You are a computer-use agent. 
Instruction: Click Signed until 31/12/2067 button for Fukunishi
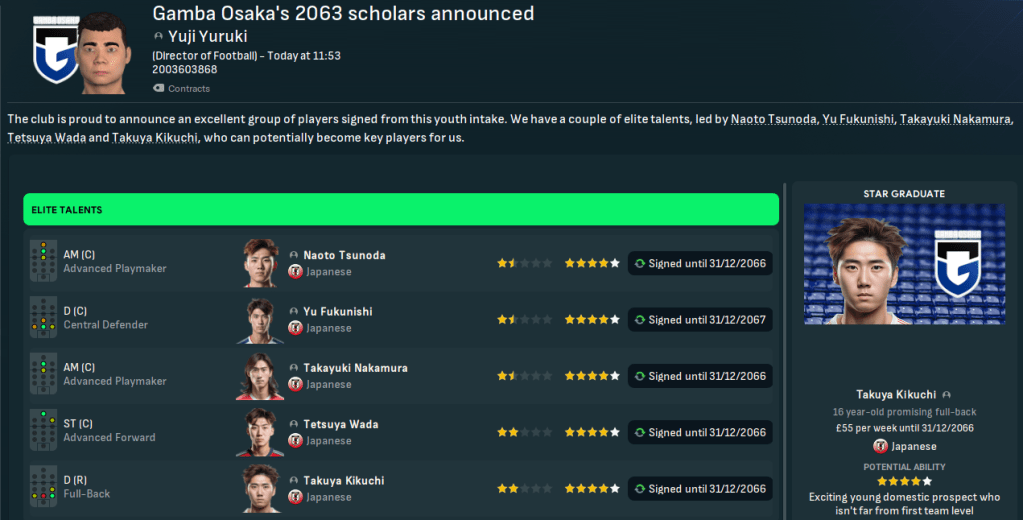coord(700,320)
